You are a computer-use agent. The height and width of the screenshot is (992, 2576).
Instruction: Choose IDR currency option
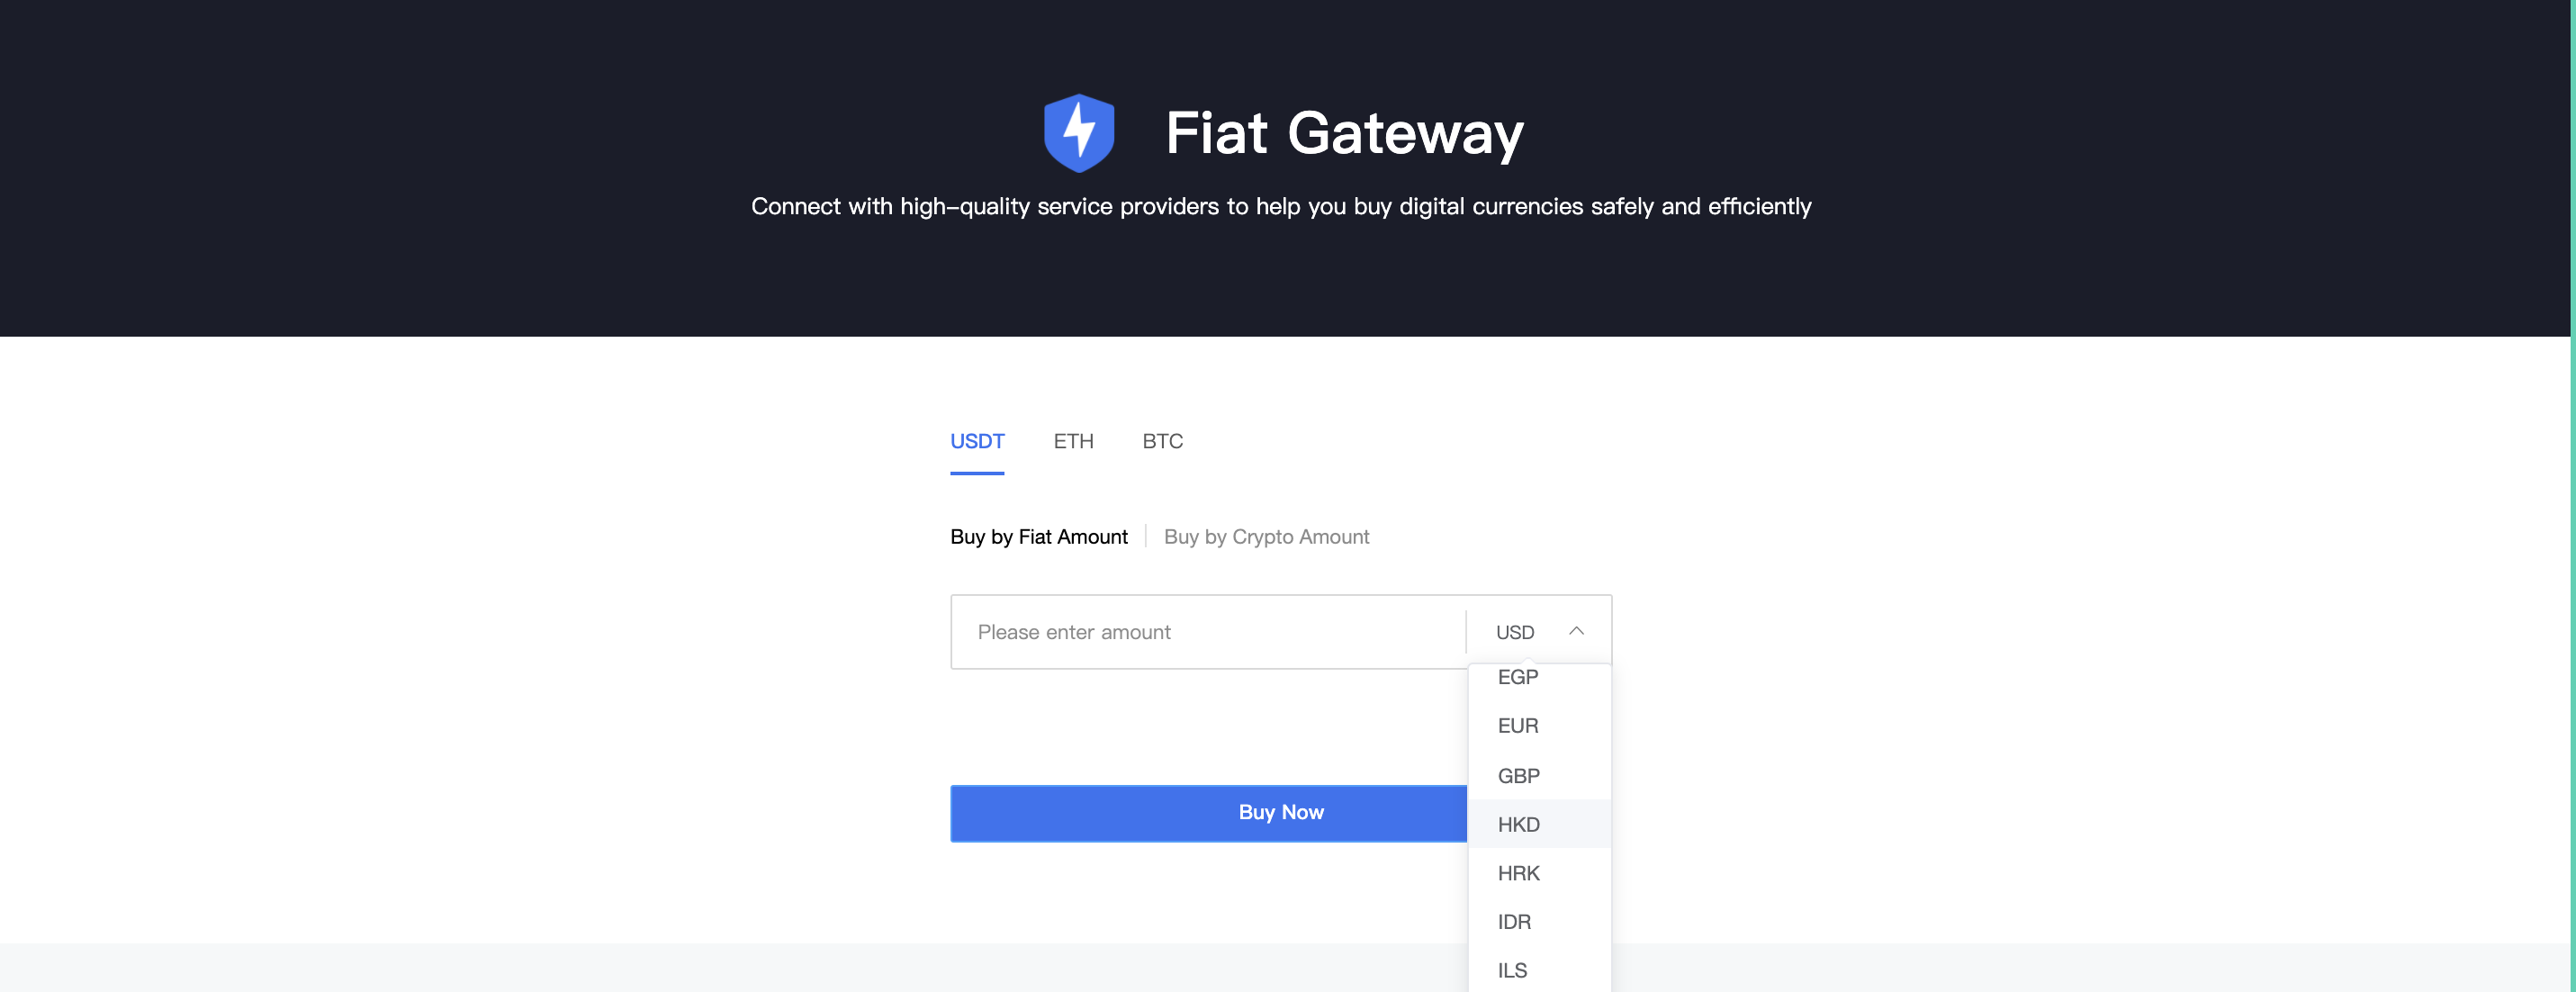1514,922
